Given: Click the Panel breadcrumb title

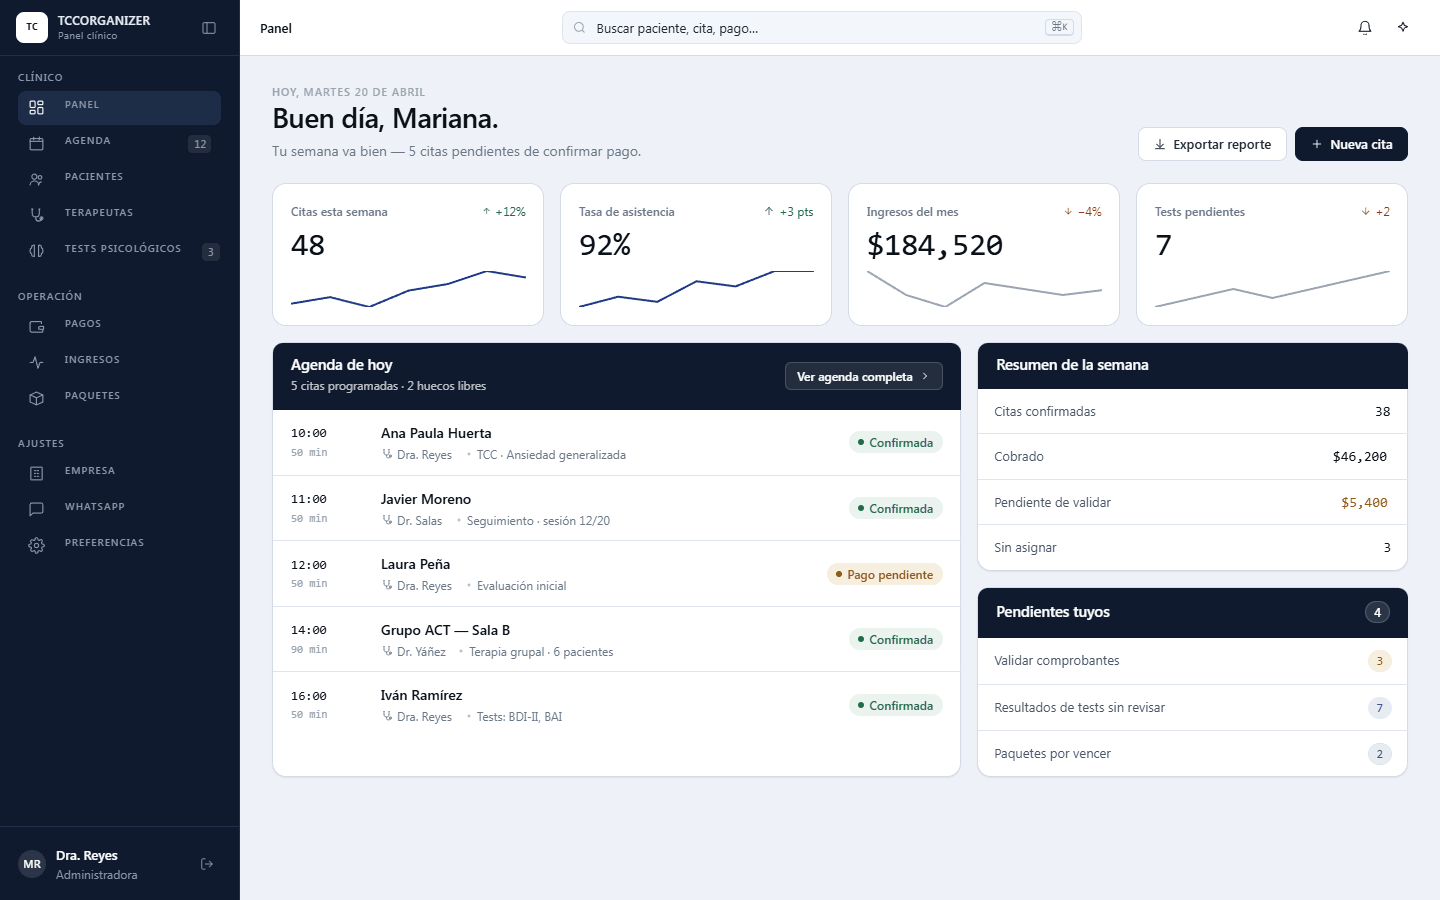Looking at the screenshot, I should (x=276, y=28).
